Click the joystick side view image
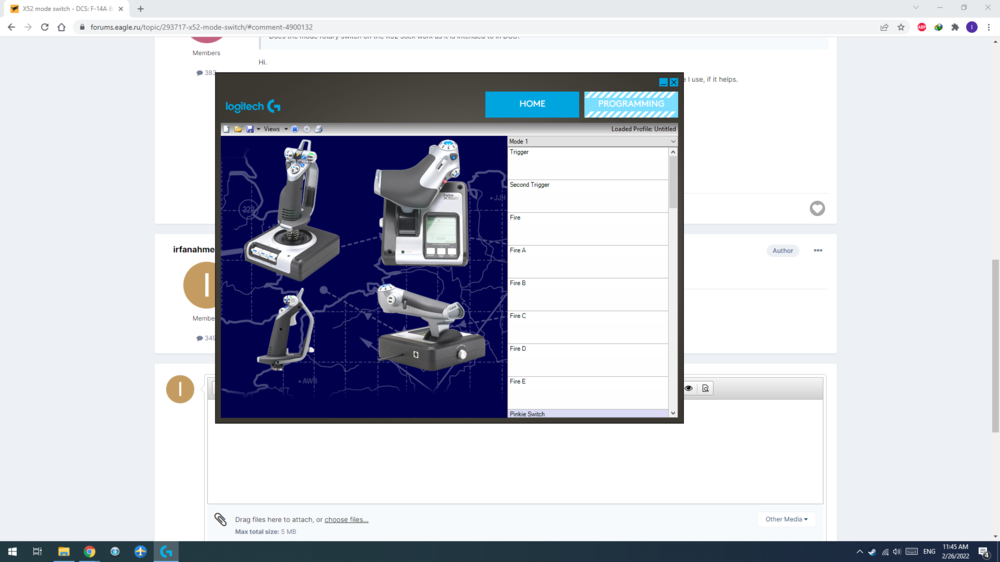This screenshot has width=1000, height=562. [287, 329]
